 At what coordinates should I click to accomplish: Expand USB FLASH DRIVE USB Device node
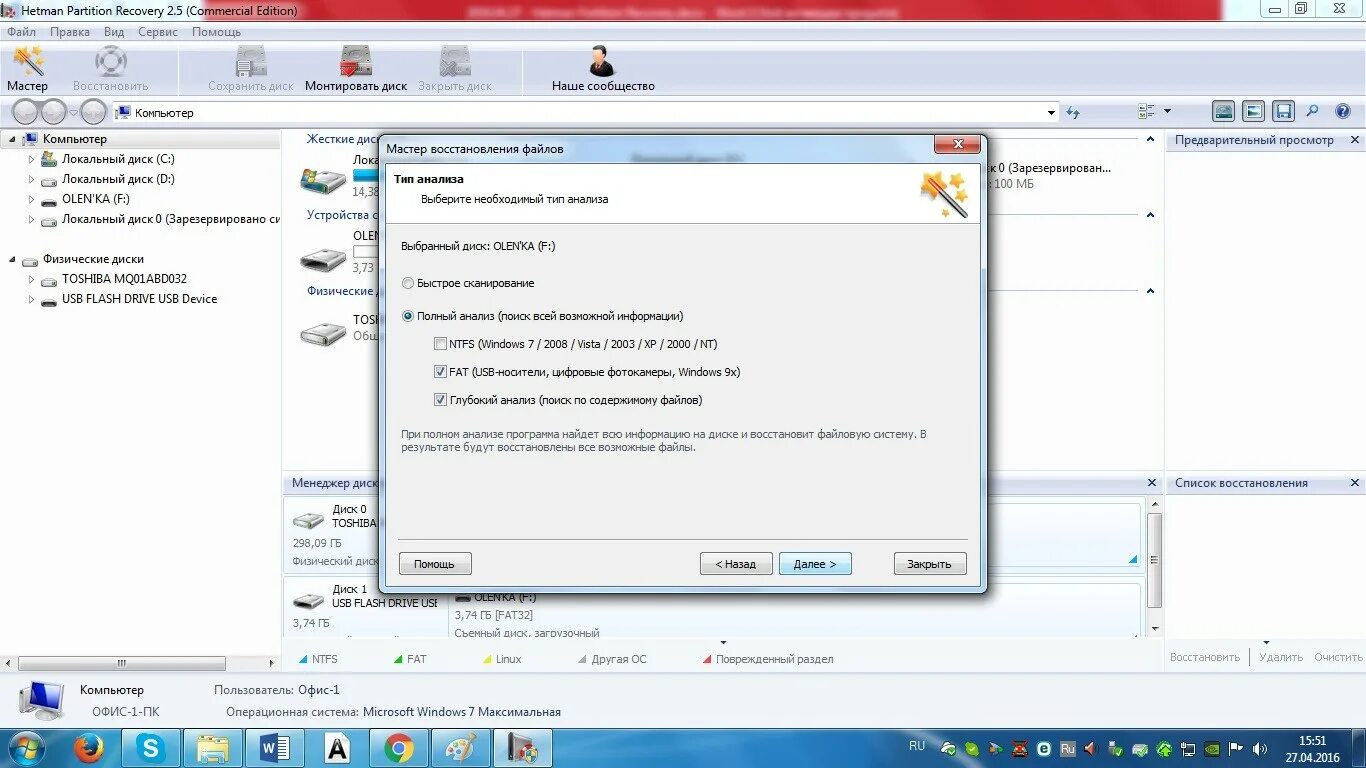pos(31,299)
